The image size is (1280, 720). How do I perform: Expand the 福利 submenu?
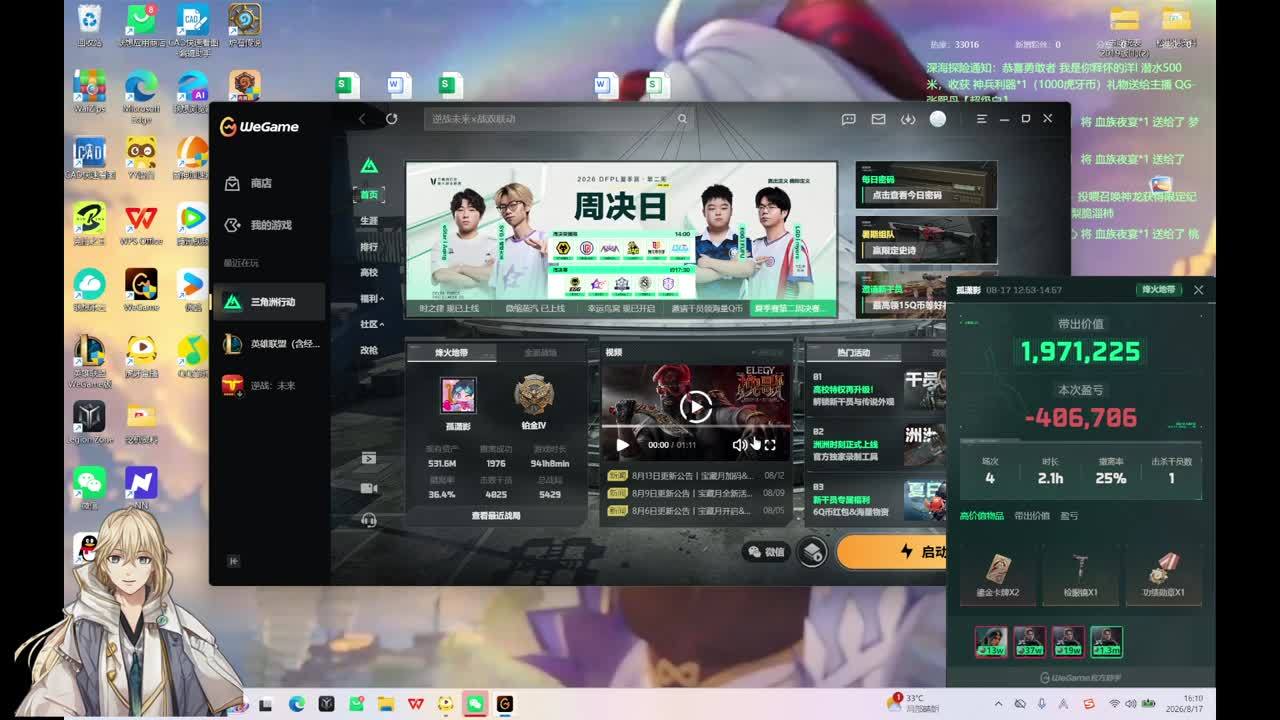click(372, 299)
